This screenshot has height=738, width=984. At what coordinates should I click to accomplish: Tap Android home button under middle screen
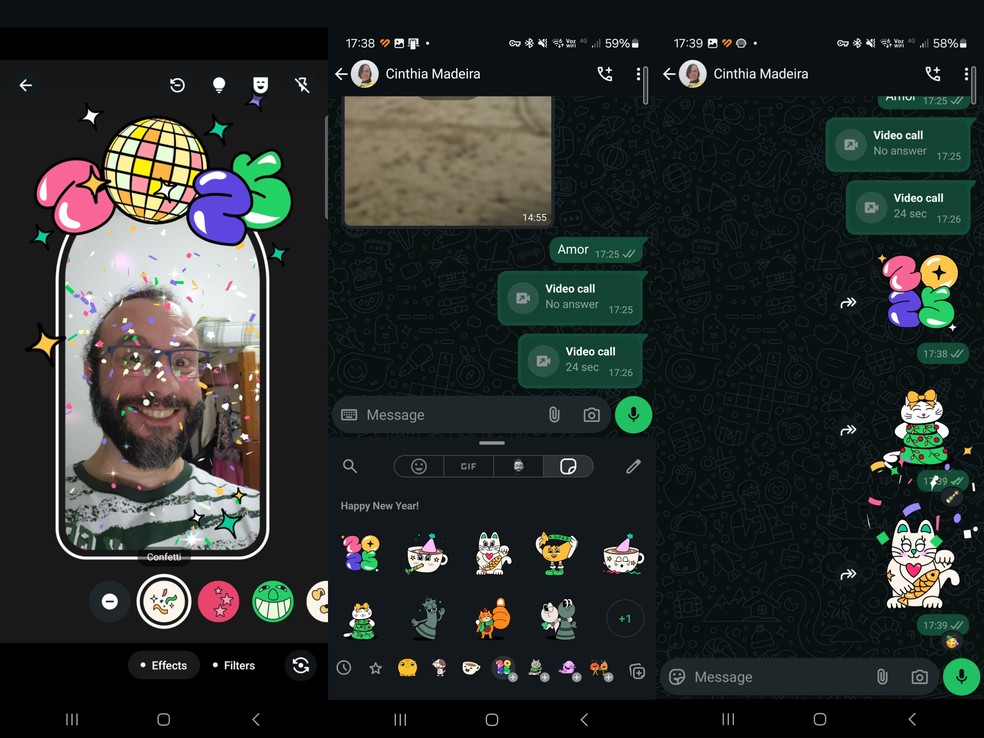tap(492, 719)
